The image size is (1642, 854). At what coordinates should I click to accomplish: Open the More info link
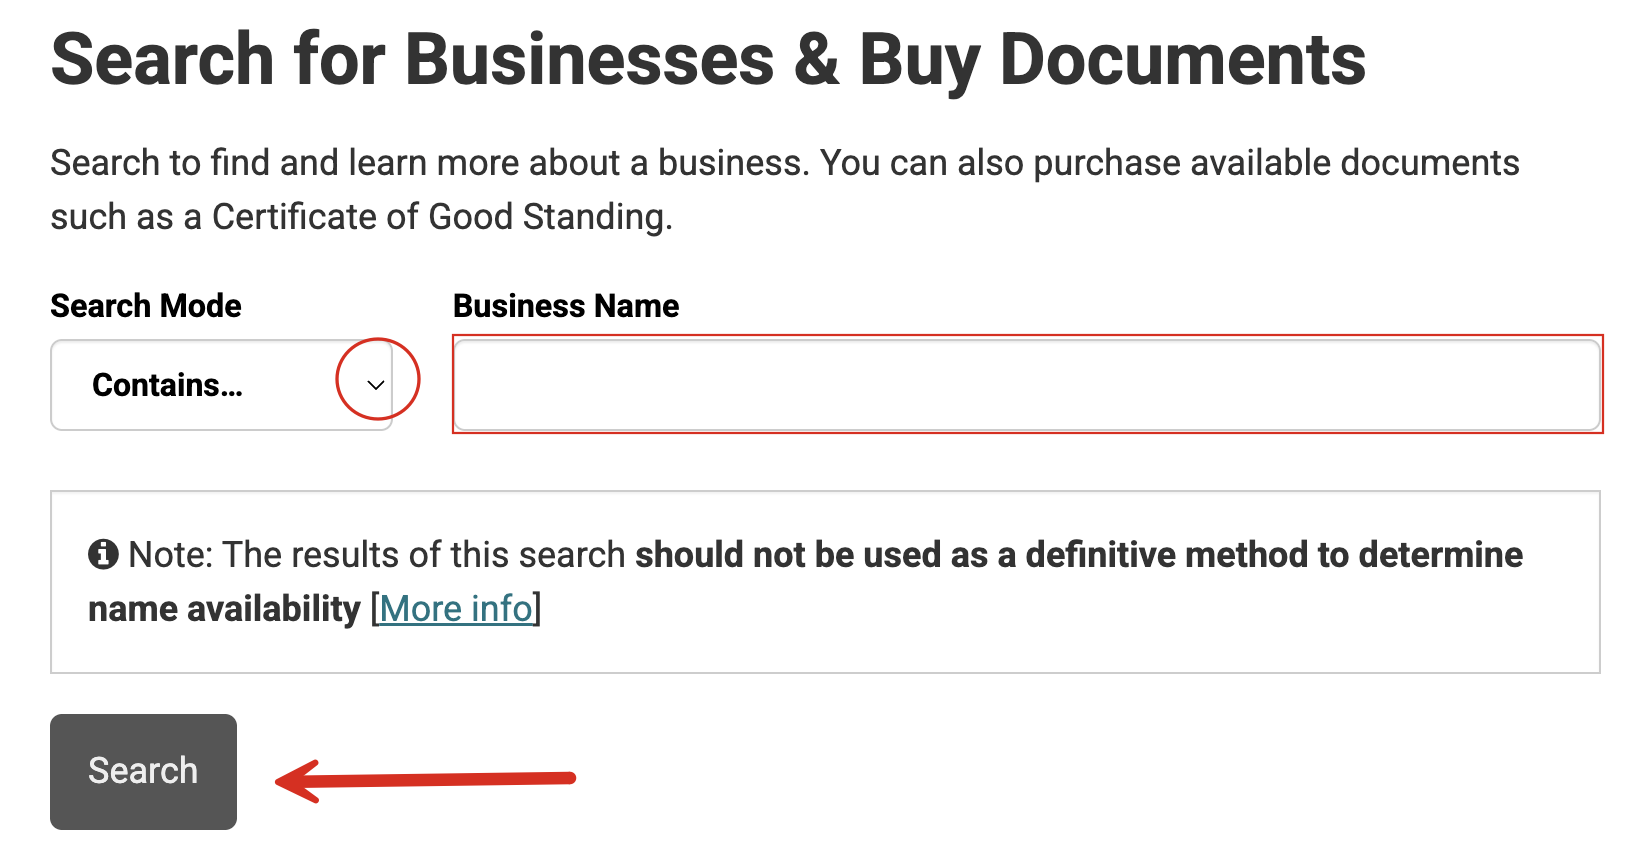pos(456,608)
